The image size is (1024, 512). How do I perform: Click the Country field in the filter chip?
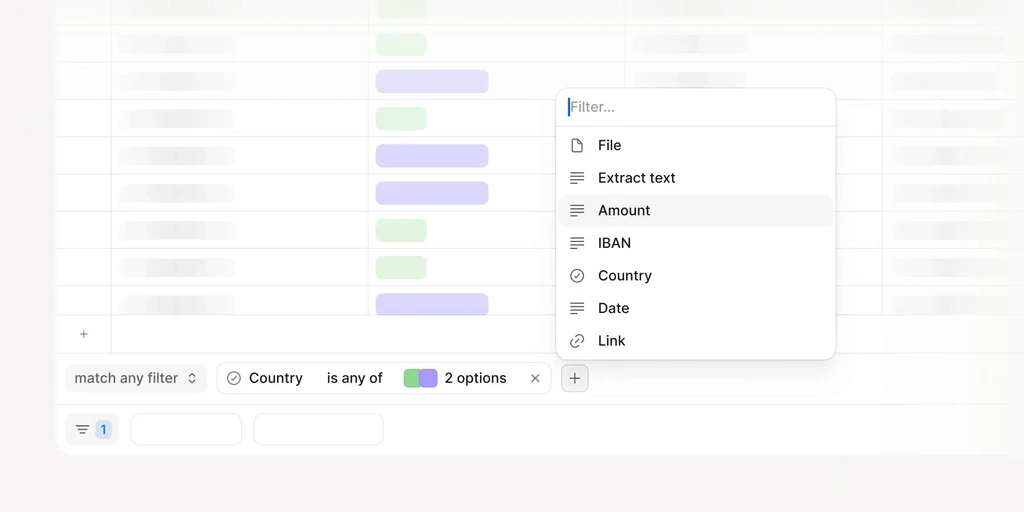(276, 378)
